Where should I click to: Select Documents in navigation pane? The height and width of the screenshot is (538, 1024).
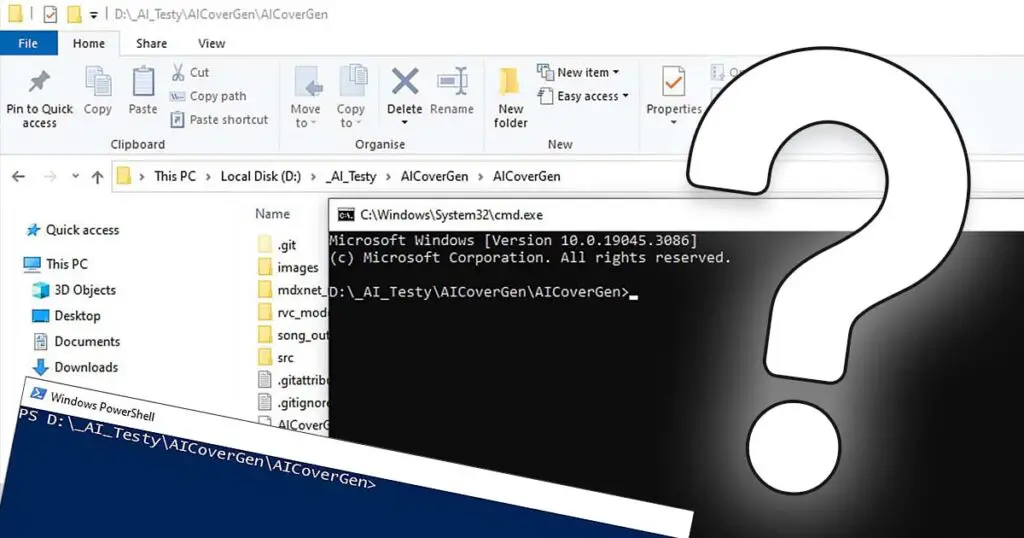pyautogui.click(x=76, y=341)
